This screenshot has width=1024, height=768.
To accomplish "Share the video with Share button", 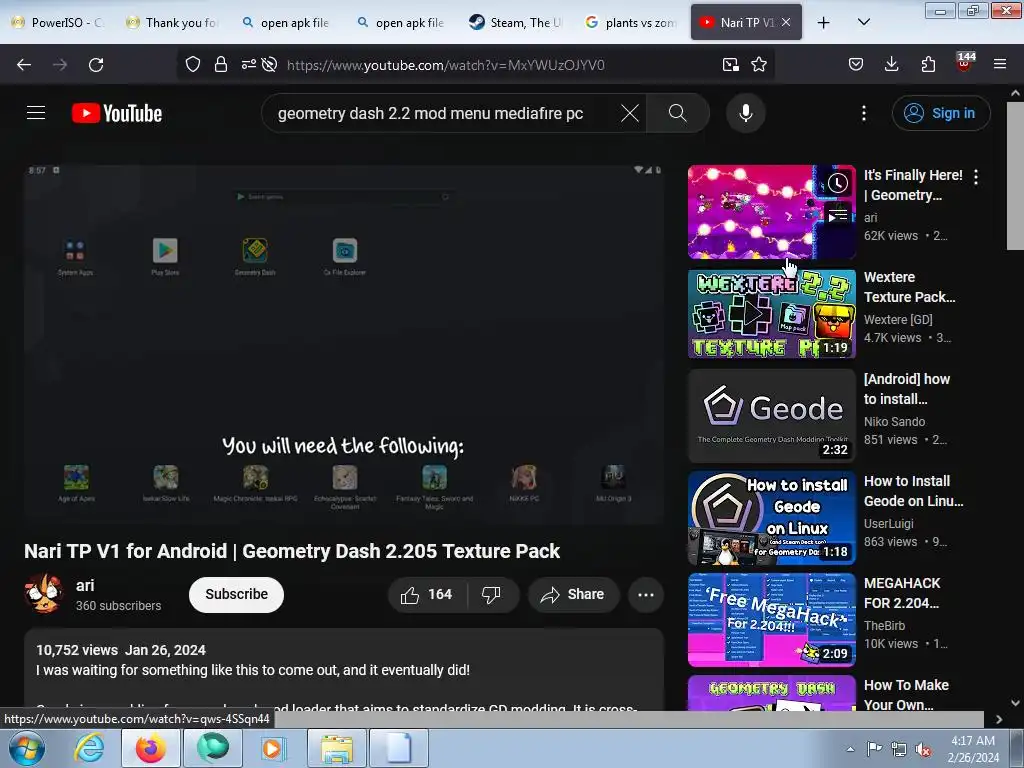I will click(573, 594).
